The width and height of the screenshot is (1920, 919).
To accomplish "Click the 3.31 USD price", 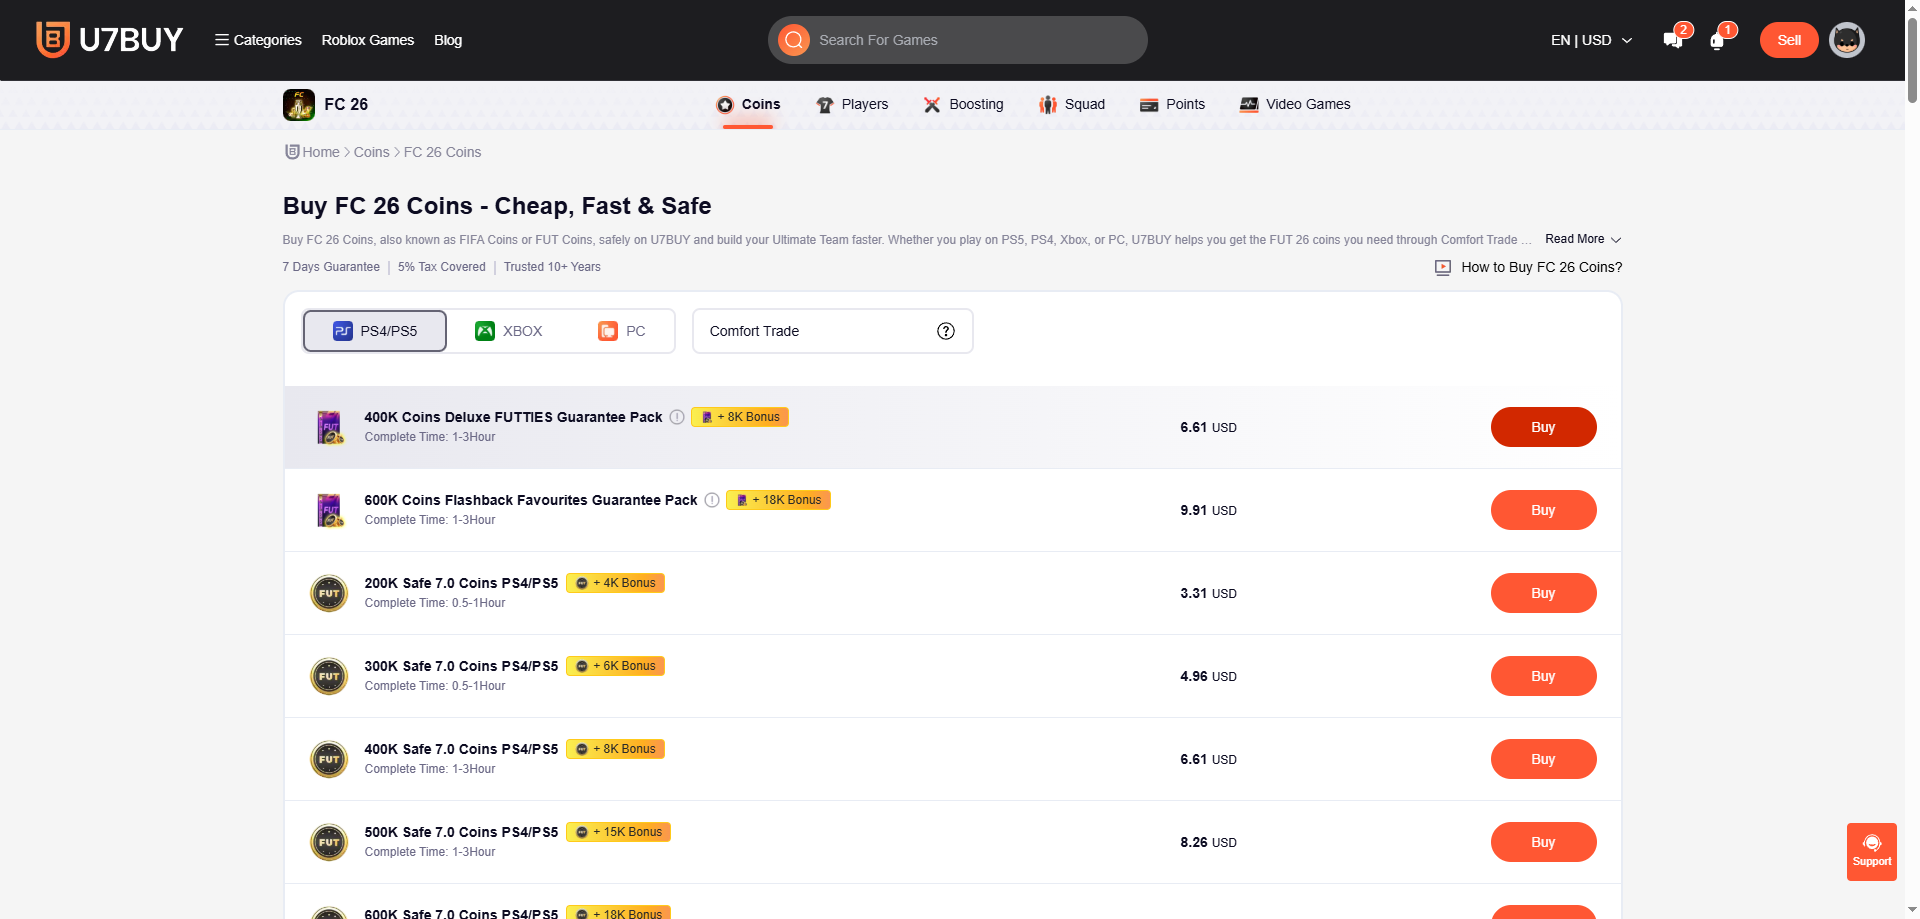I will 1208,593.
